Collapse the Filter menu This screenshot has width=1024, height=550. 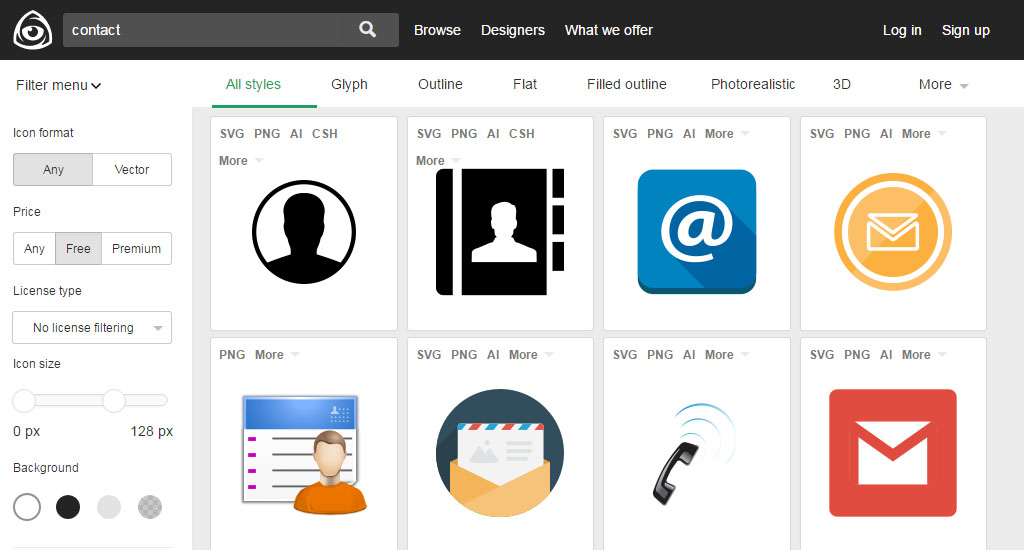coord(59,85)
